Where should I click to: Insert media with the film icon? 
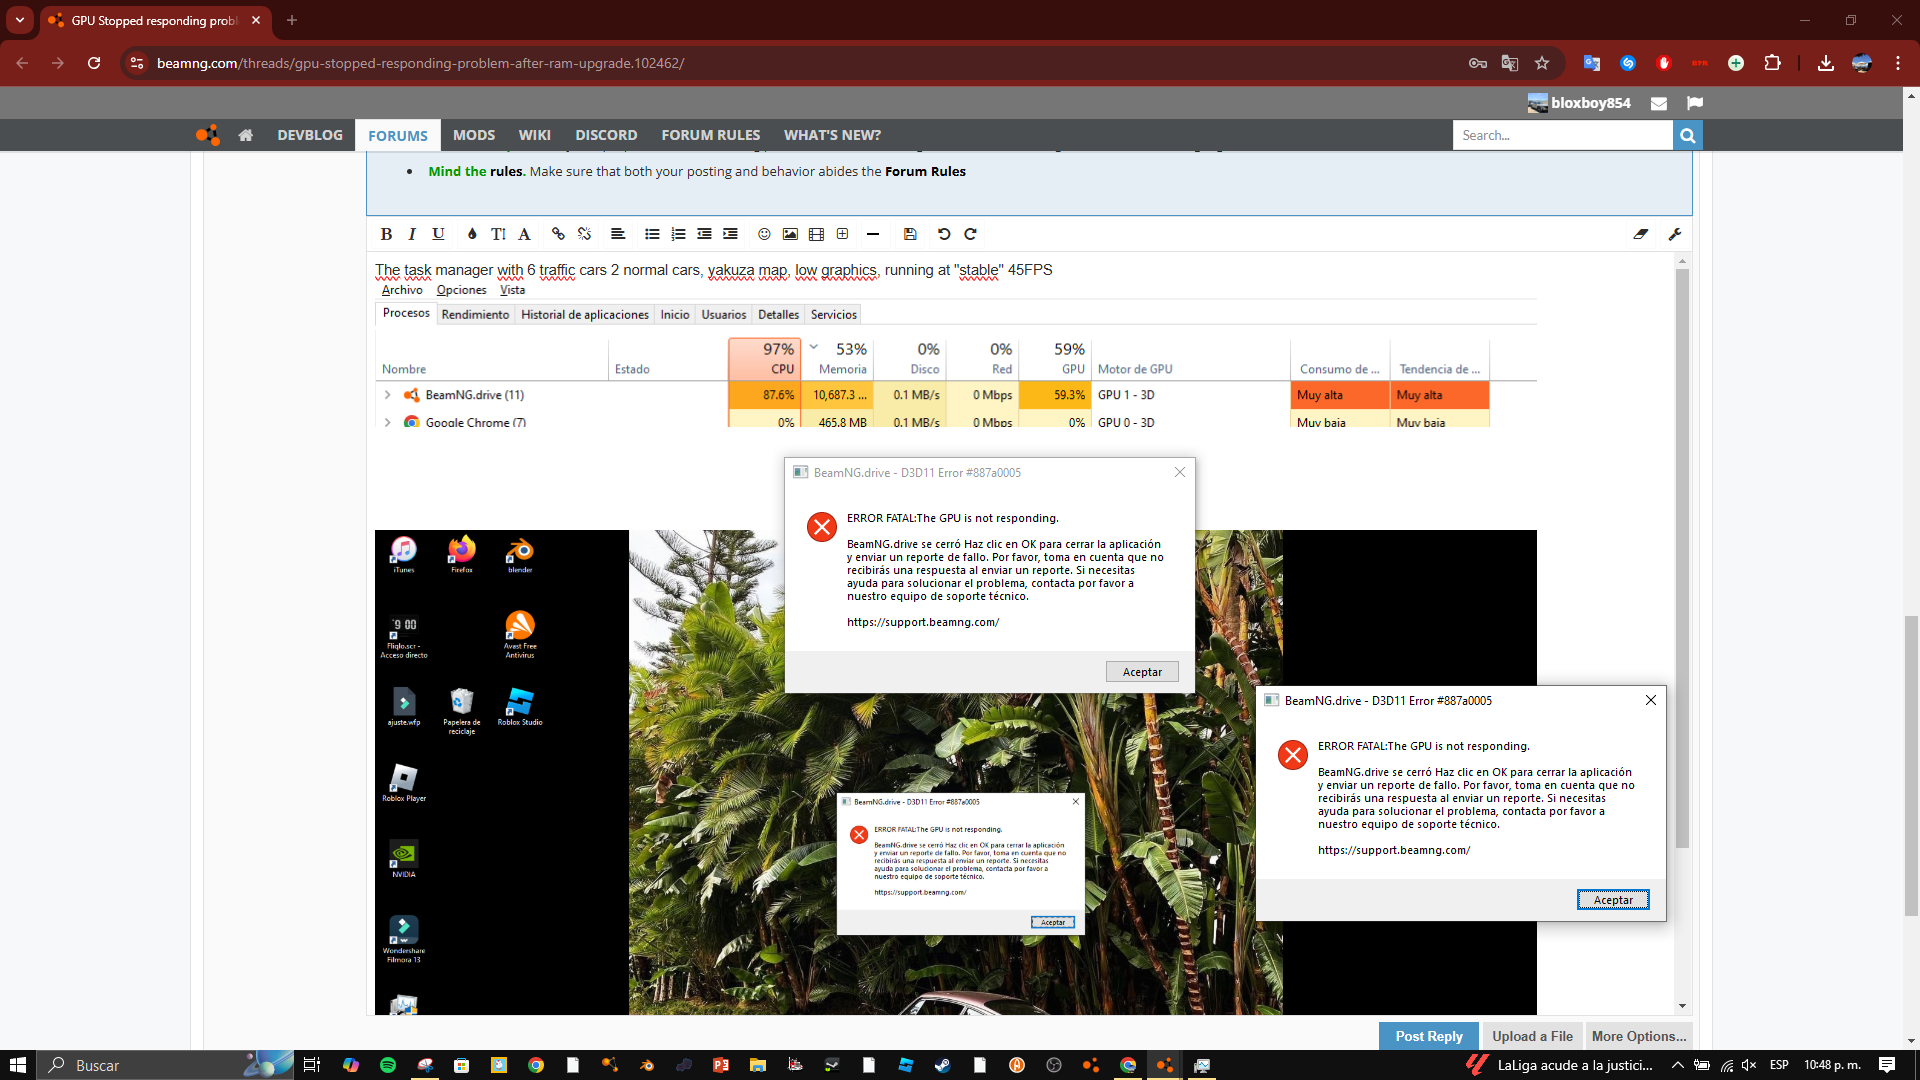816,234
